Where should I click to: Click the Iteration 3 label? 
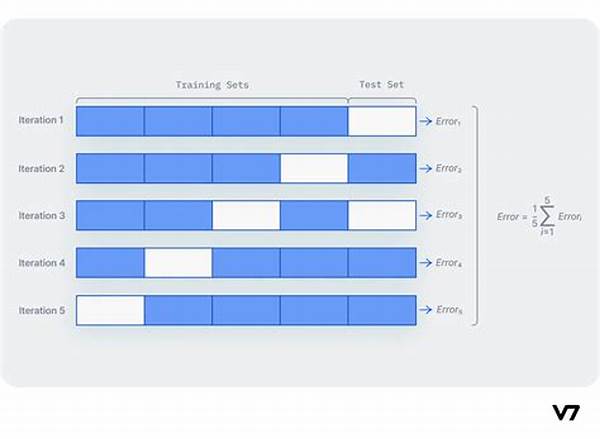(42, 215)
